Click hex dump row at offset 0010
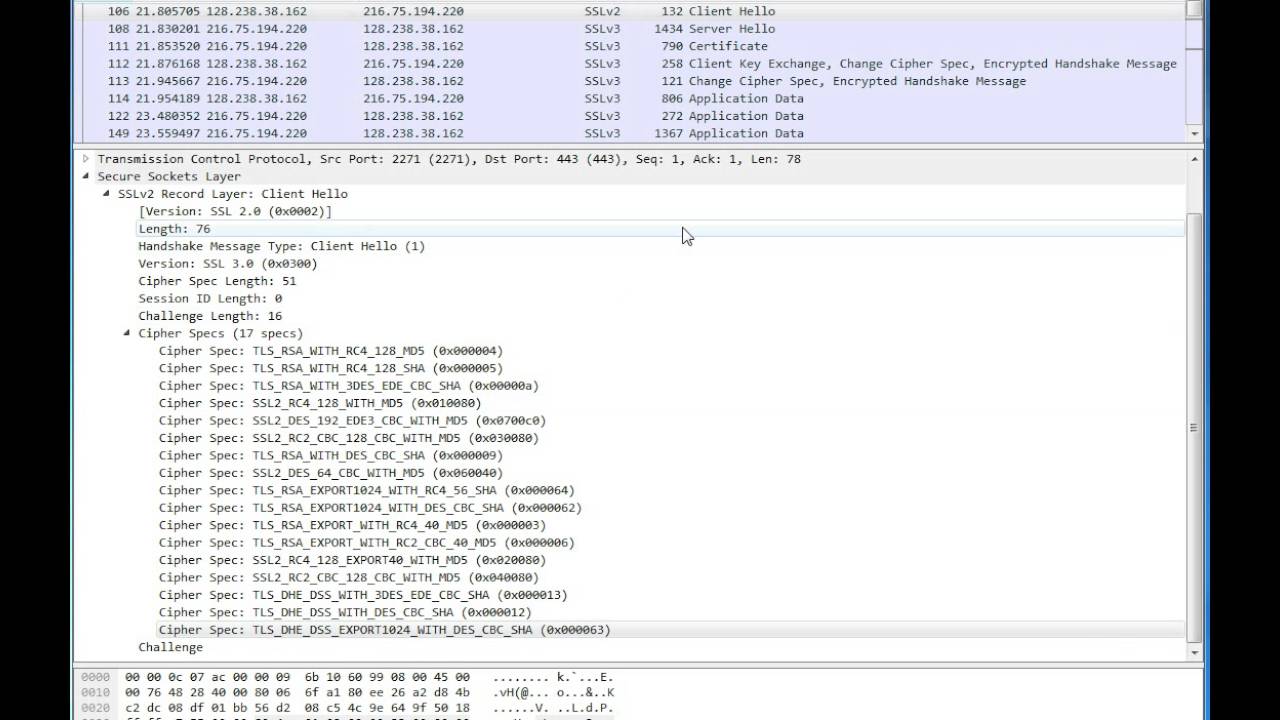The height and width of the screenshot is (720, 1280). click(347, 692)
